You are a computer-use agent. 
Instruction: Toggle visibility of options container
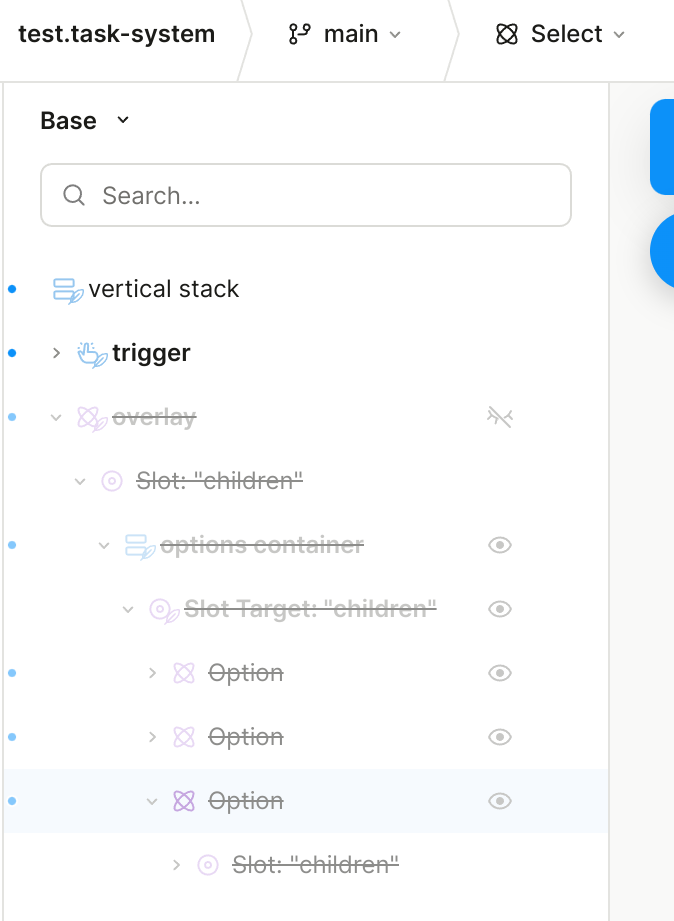tap(500, 545)
